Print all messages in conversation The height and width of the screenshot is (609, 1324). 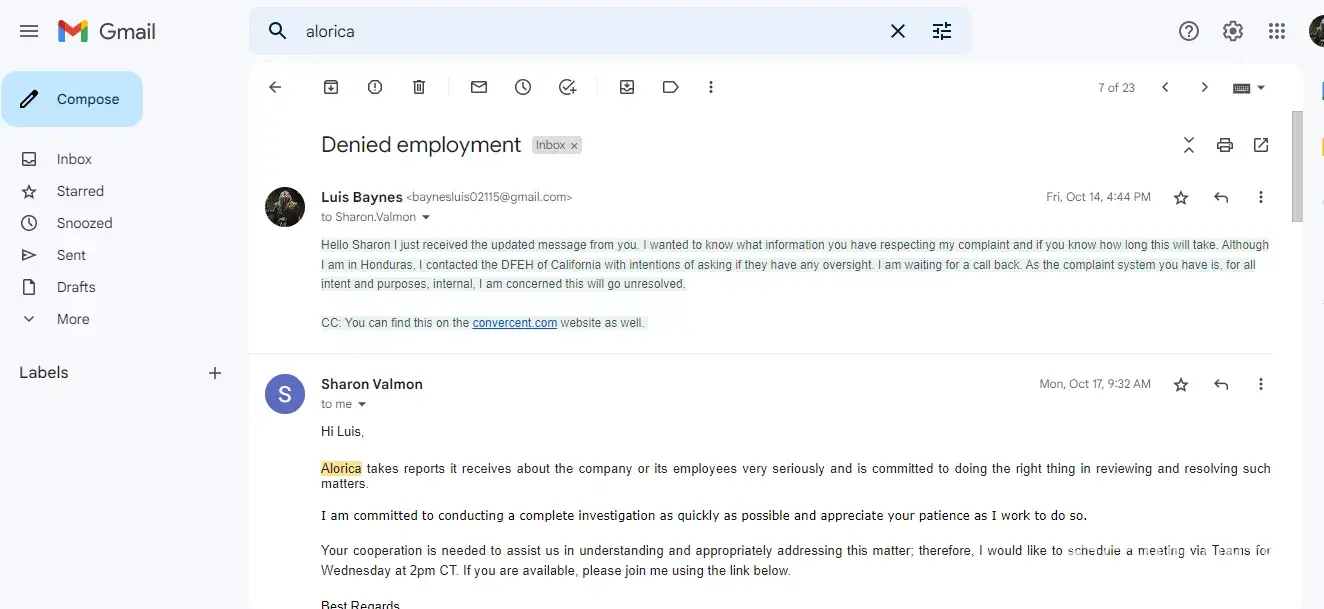1225,145
